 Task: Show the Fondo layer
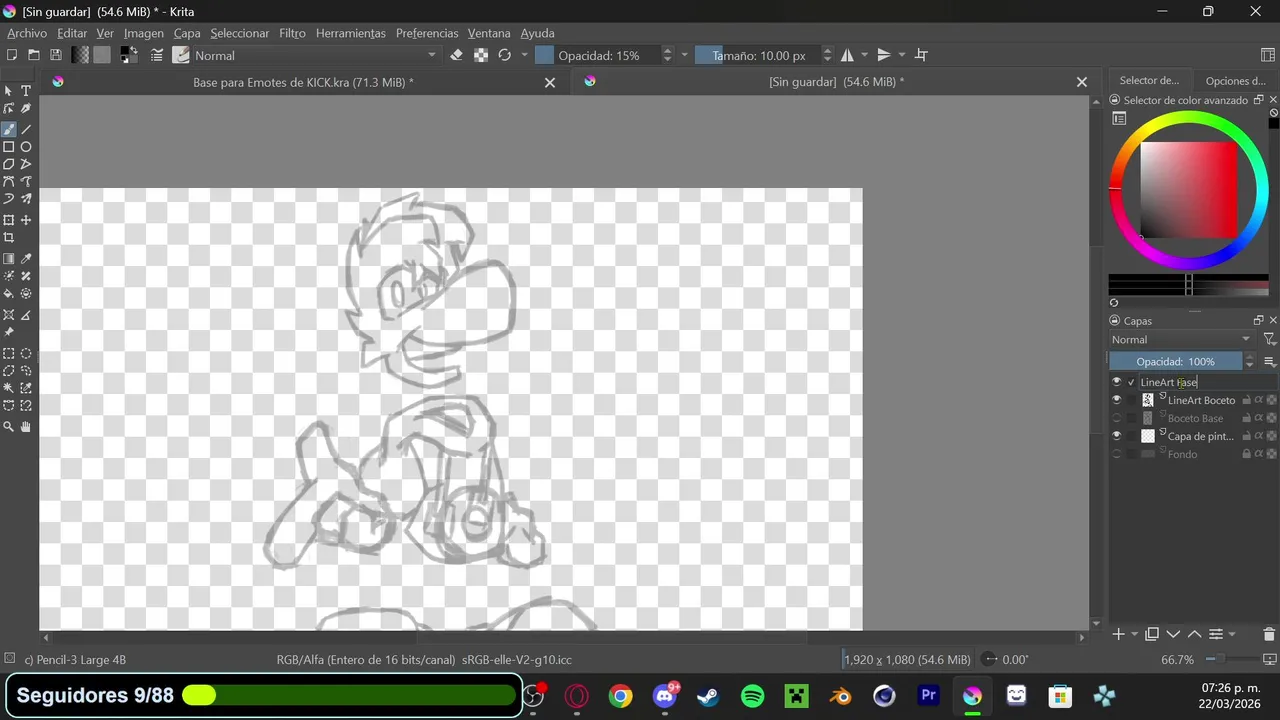[1117, 454]
